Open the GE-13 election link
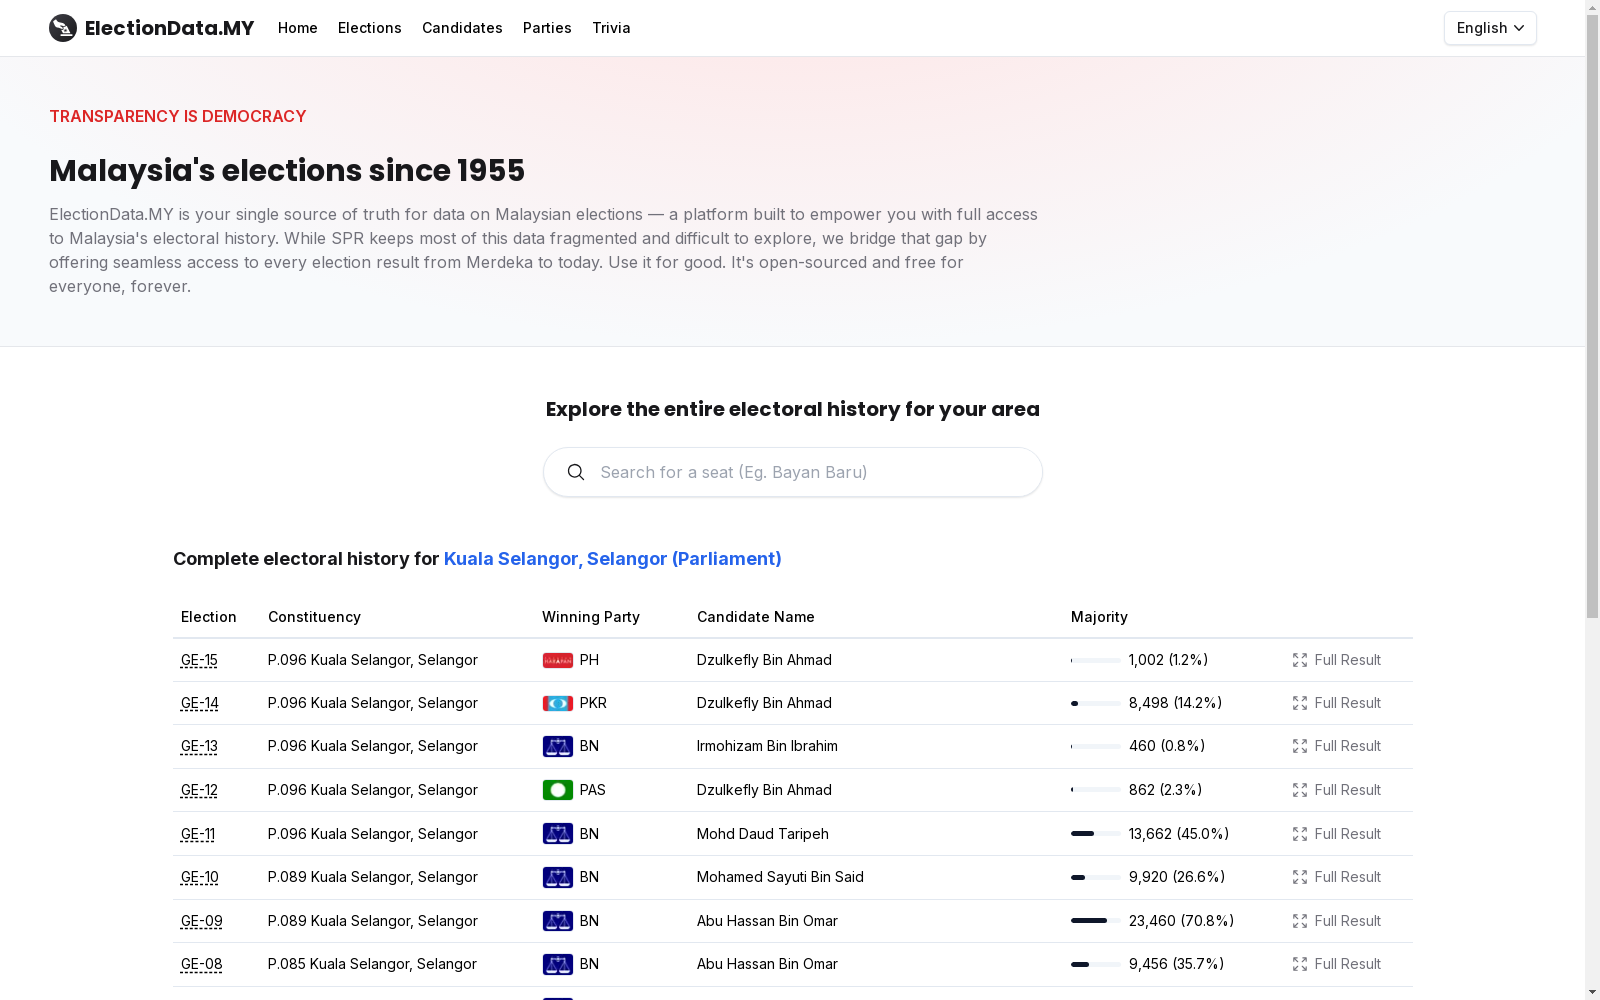 (x=199, y=746)
